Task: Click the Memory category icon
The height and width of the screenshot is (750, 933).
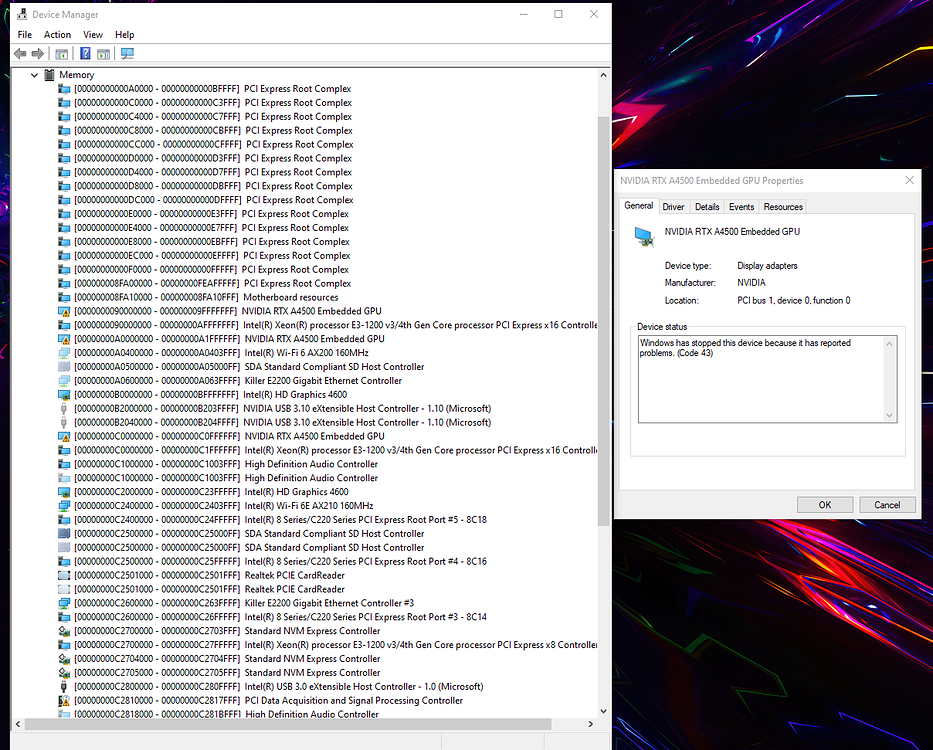Action: click(48, 74)
